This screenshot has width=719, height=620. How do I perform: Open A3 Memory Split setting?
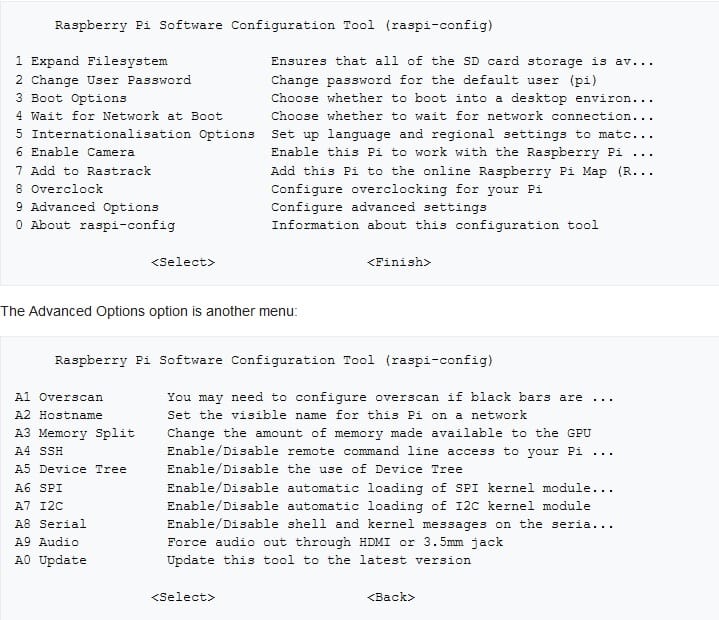[x=75, y=433]
